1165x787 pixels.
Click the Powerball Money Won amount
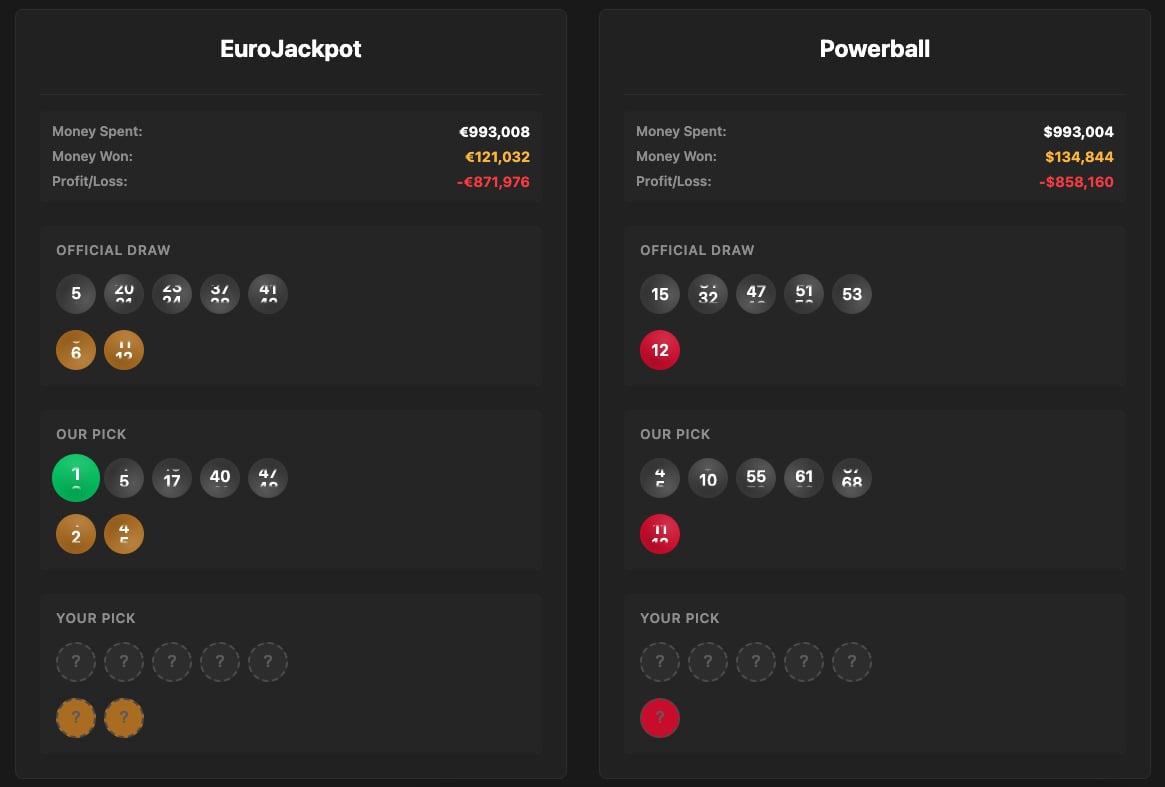tap(1079, 157)
